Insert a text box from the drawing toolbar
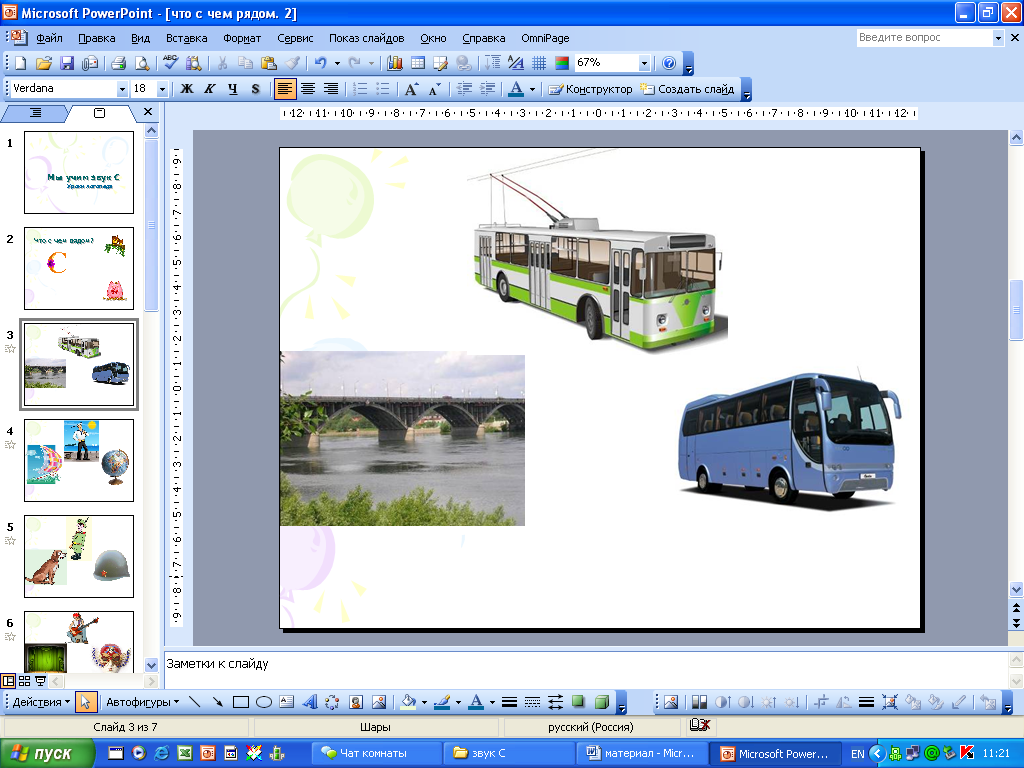 click(287, 702)
